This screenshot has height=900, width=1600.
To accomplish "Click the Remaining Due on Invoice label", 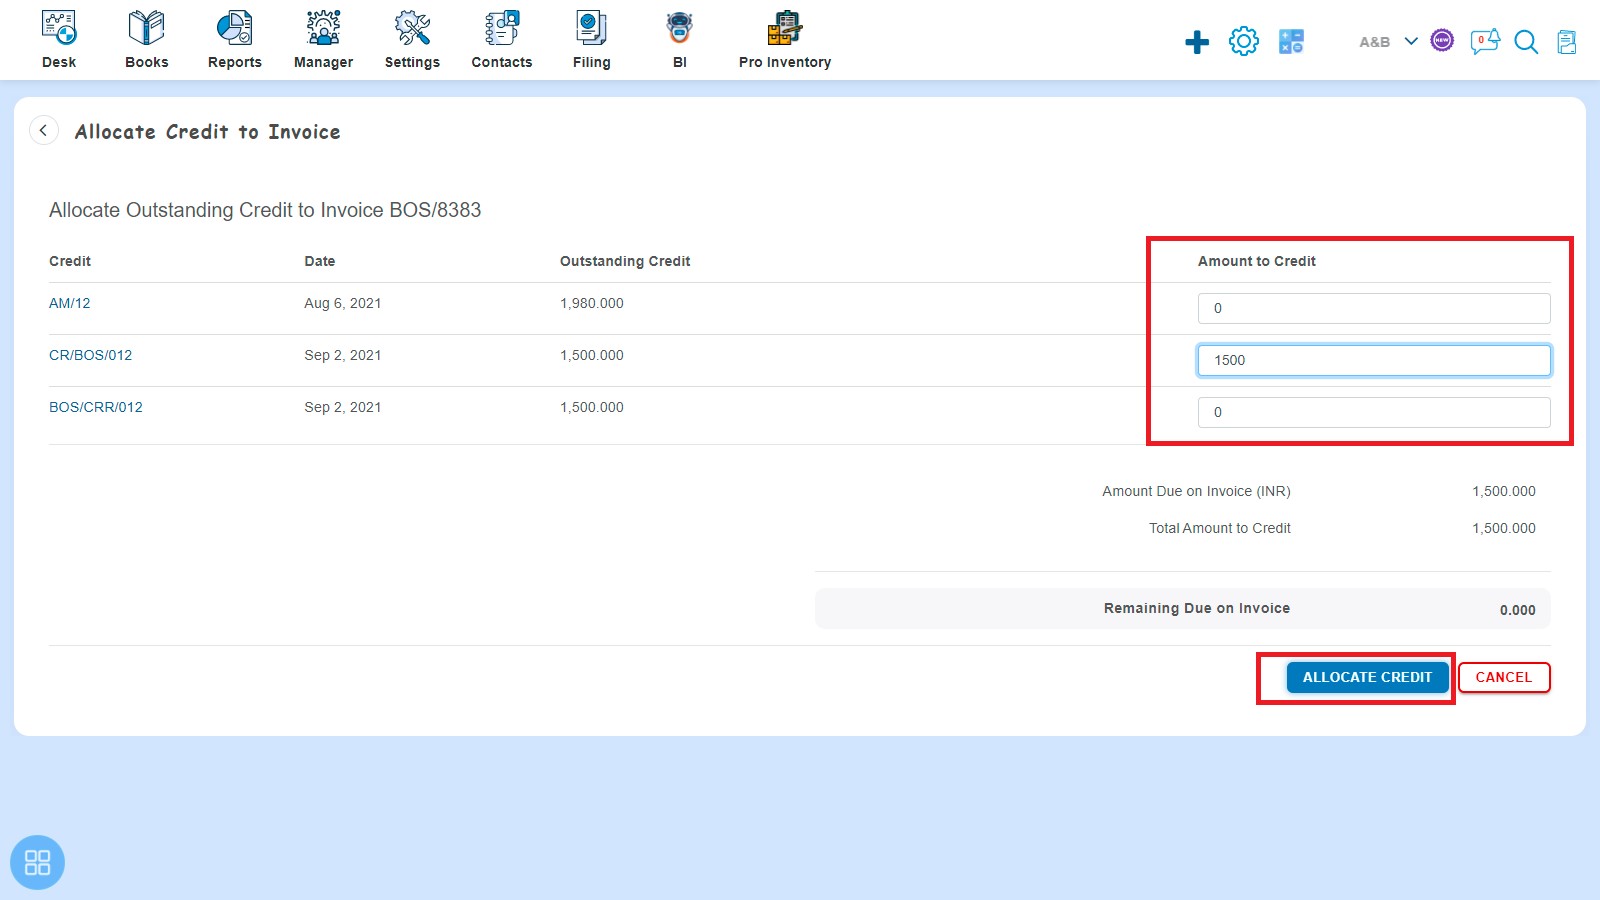I will click(x=1197, y=608).
